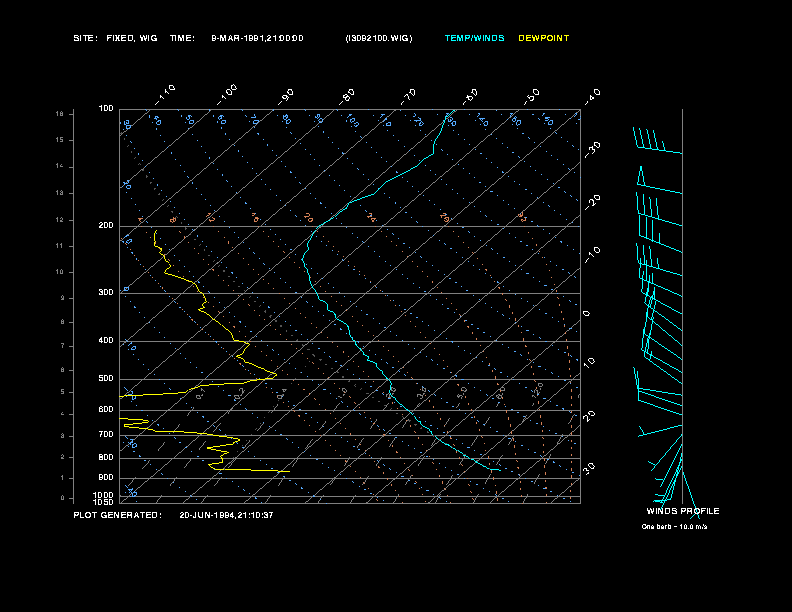The image size is (792, 612).
Task: Click the -60 isotherm label
Action: (x=469, y=97)
